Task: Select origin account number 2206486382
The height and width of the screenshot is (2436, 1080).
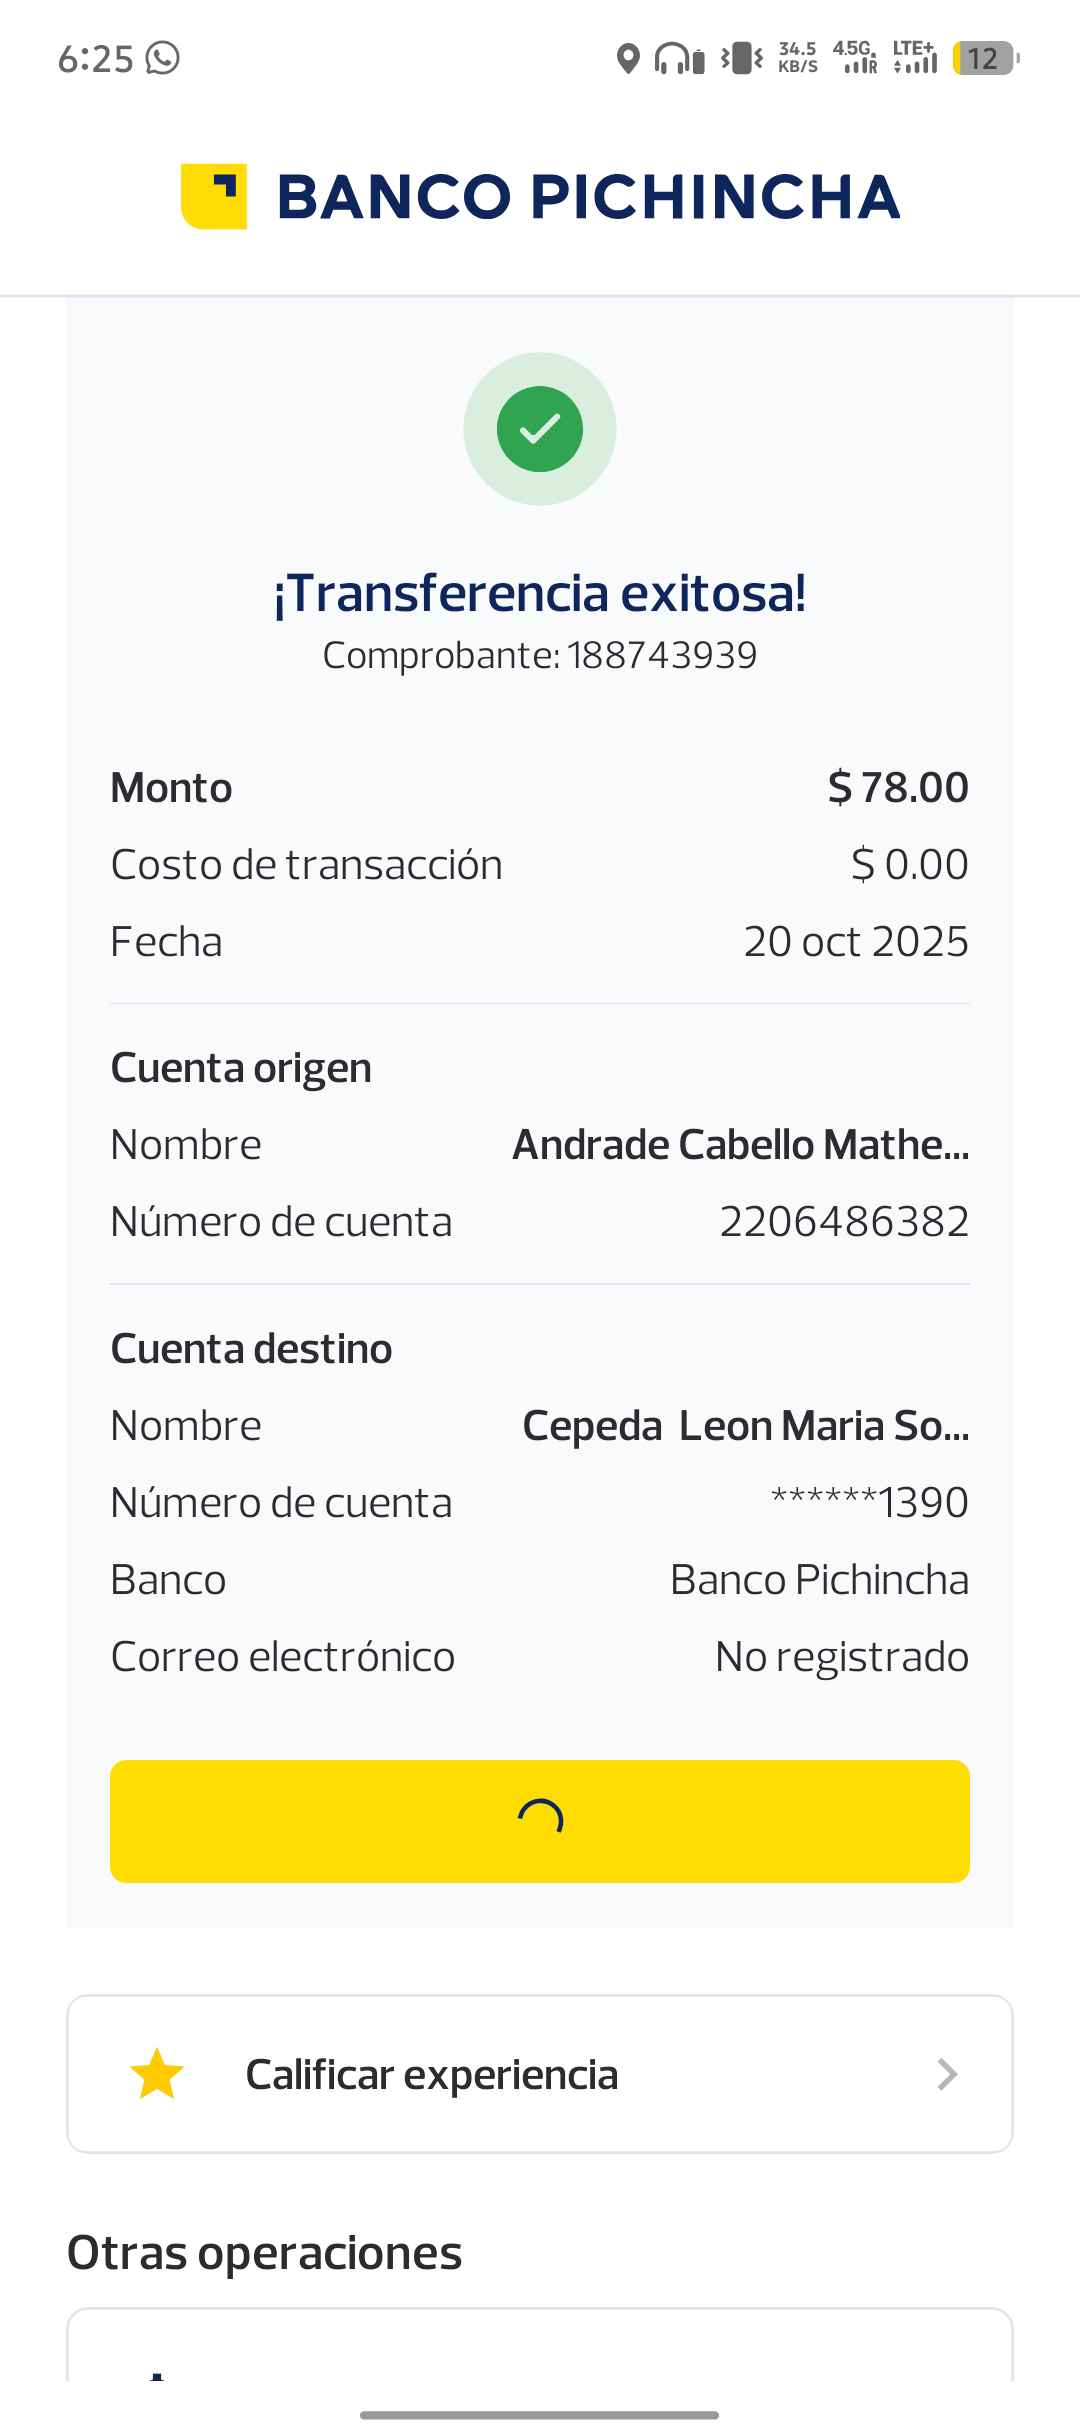Action: [844, 1222]
